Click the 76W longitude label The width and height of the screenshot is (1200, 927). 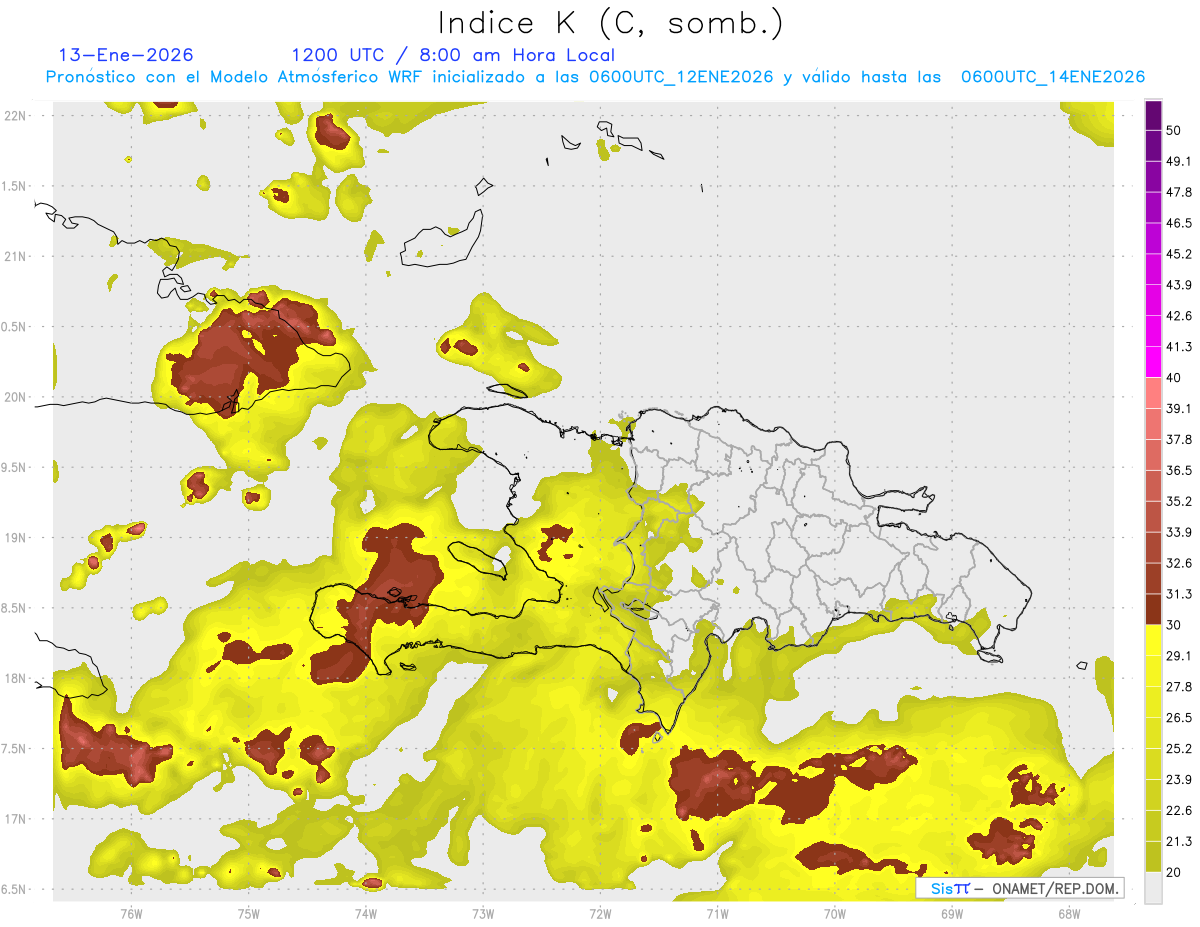pos(131,913)
